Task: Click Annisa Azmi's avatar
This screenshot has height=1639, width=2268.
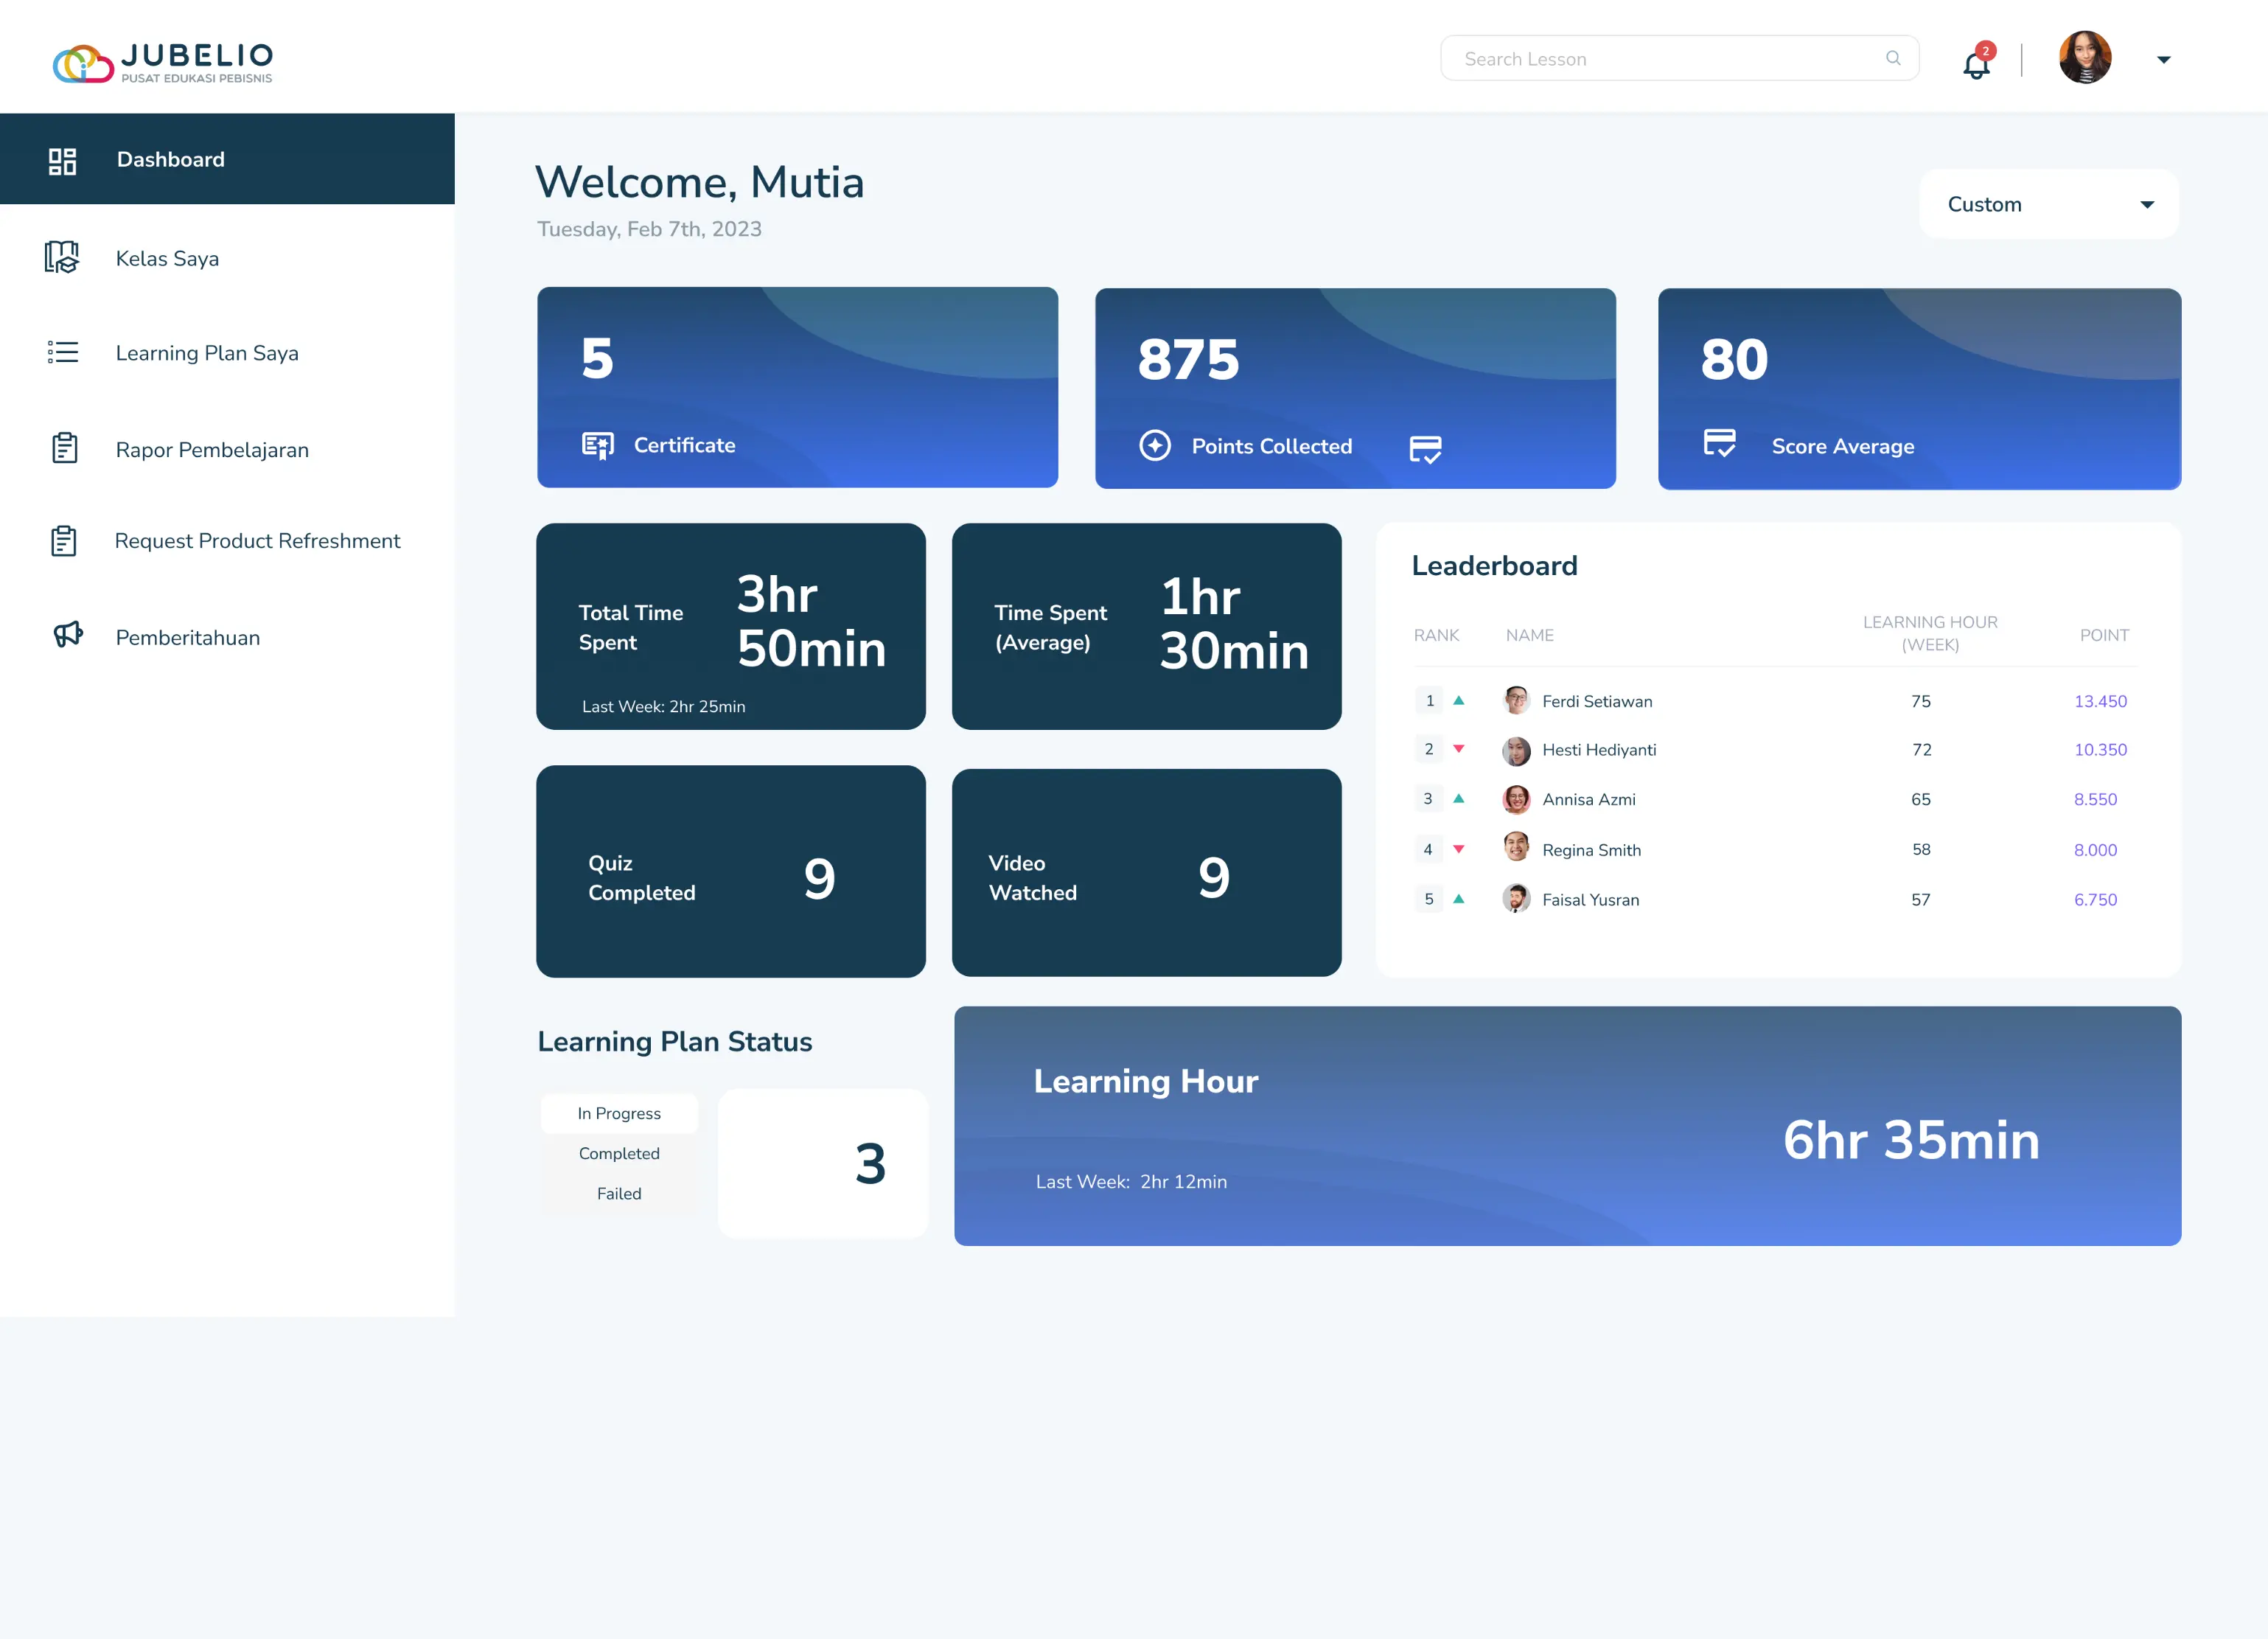Action: (1516, 799)
